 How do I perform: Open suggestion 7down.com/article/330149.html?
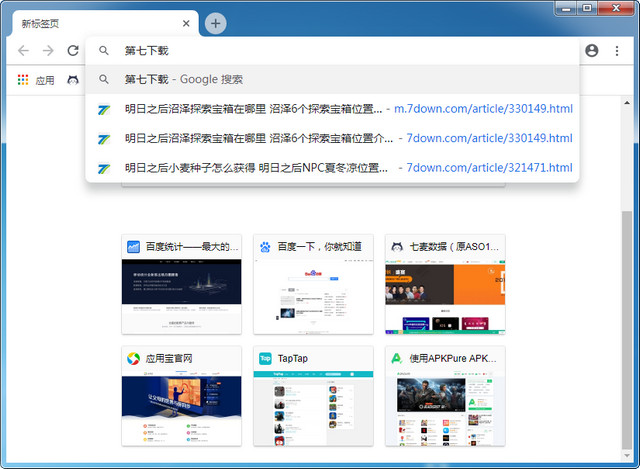tap(332, 138)
